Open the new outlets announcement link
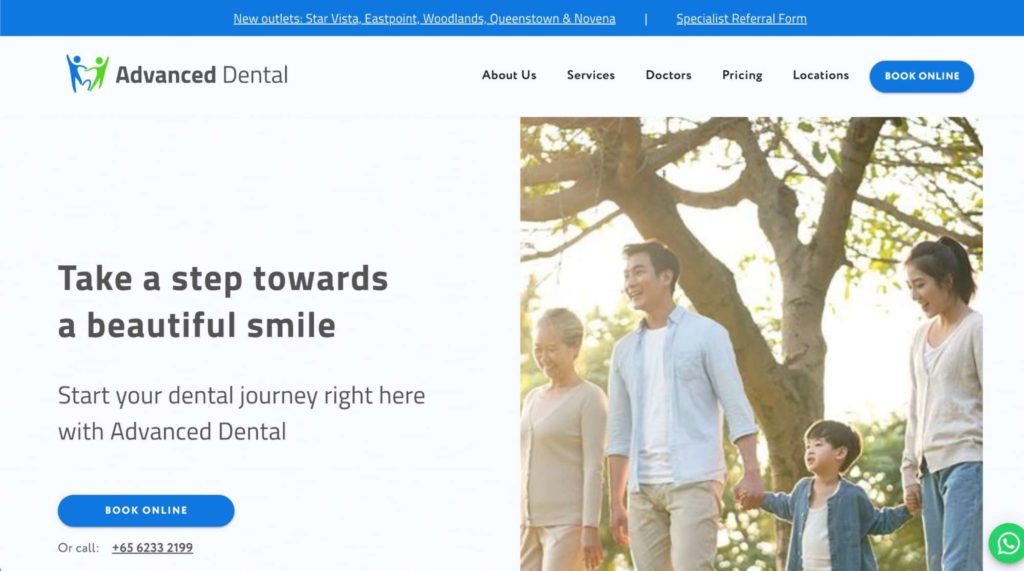The height and width of the screenshot is (571, 1024). coord(424,18)
